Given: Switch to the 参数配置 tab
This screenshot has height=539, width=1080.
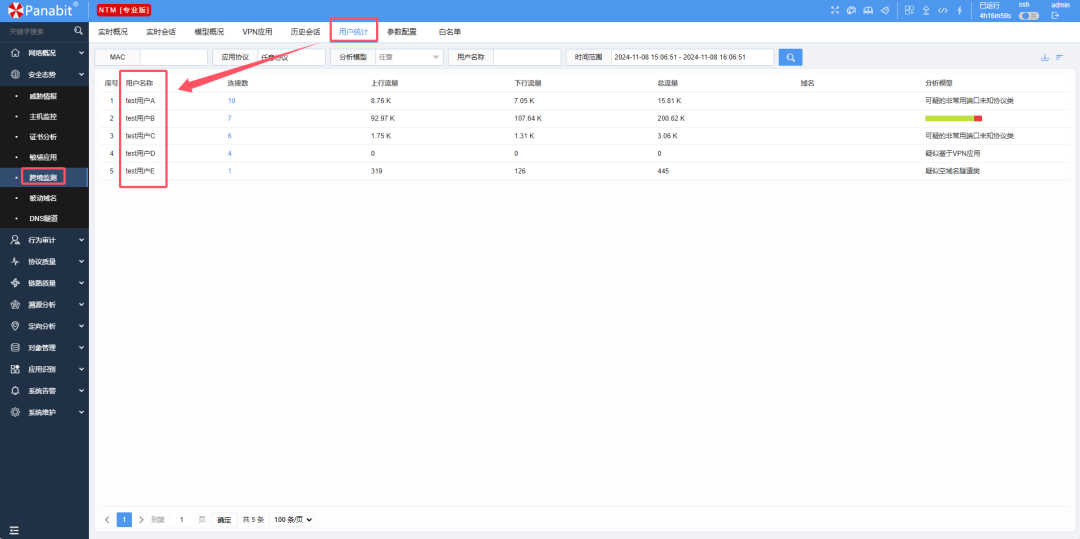Looking at the screenshot, I should 402,32.
